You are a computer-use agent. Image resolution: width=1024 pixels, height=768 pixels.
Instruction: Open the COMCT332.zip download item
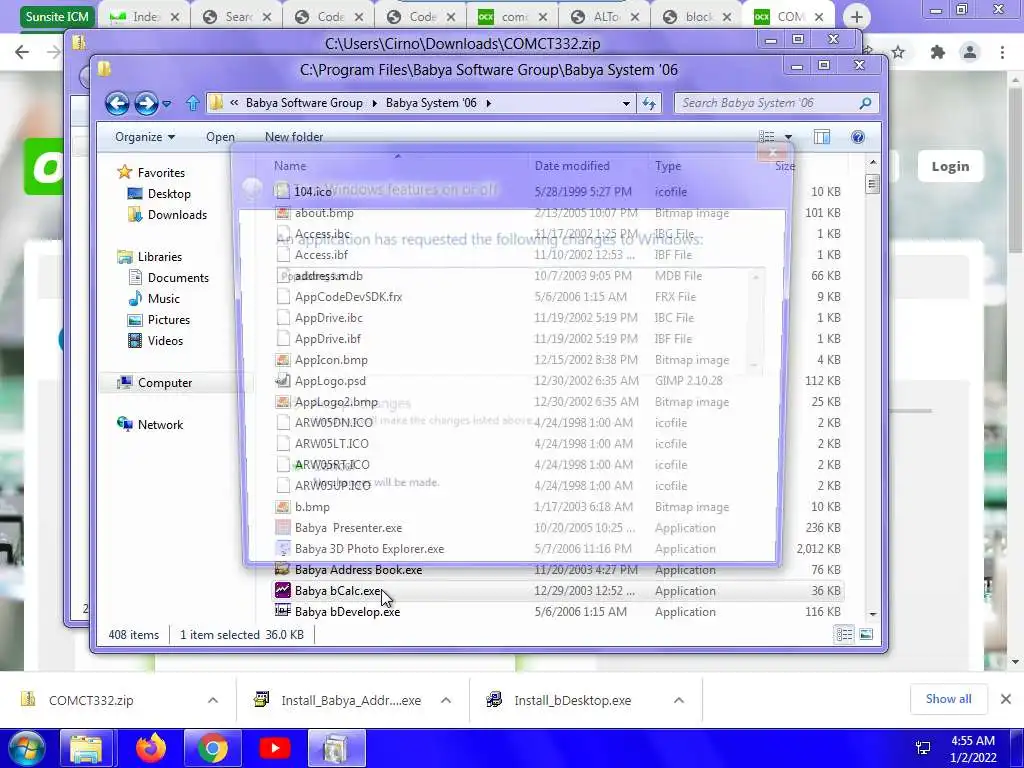click(x=90, y=700)
